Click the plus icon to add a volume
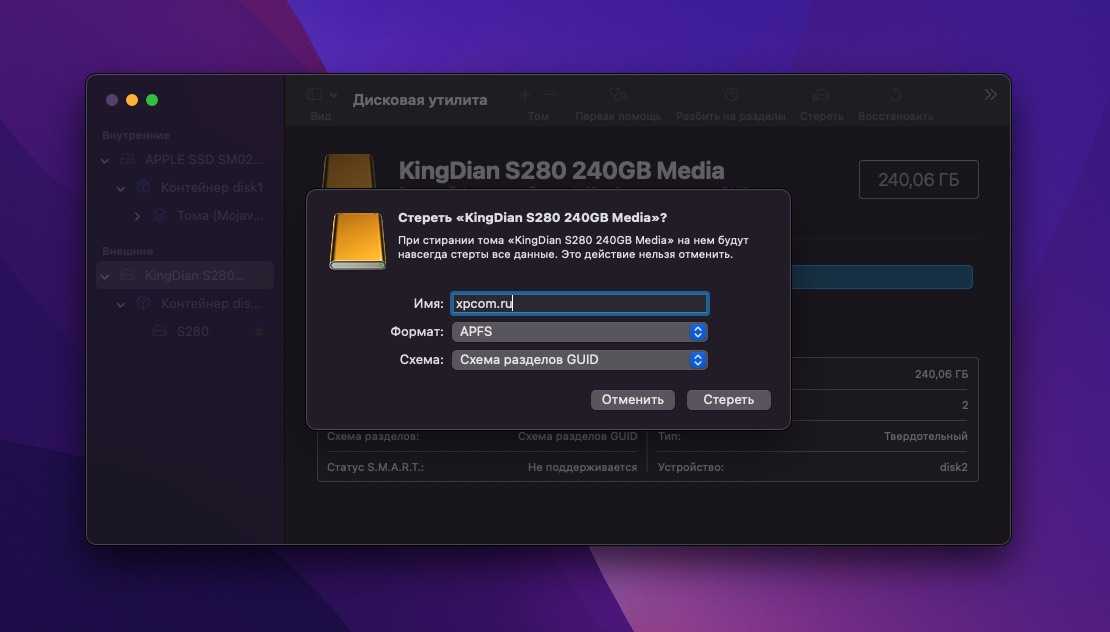Viewport: 1110px width, 632px height. point(525,96)
